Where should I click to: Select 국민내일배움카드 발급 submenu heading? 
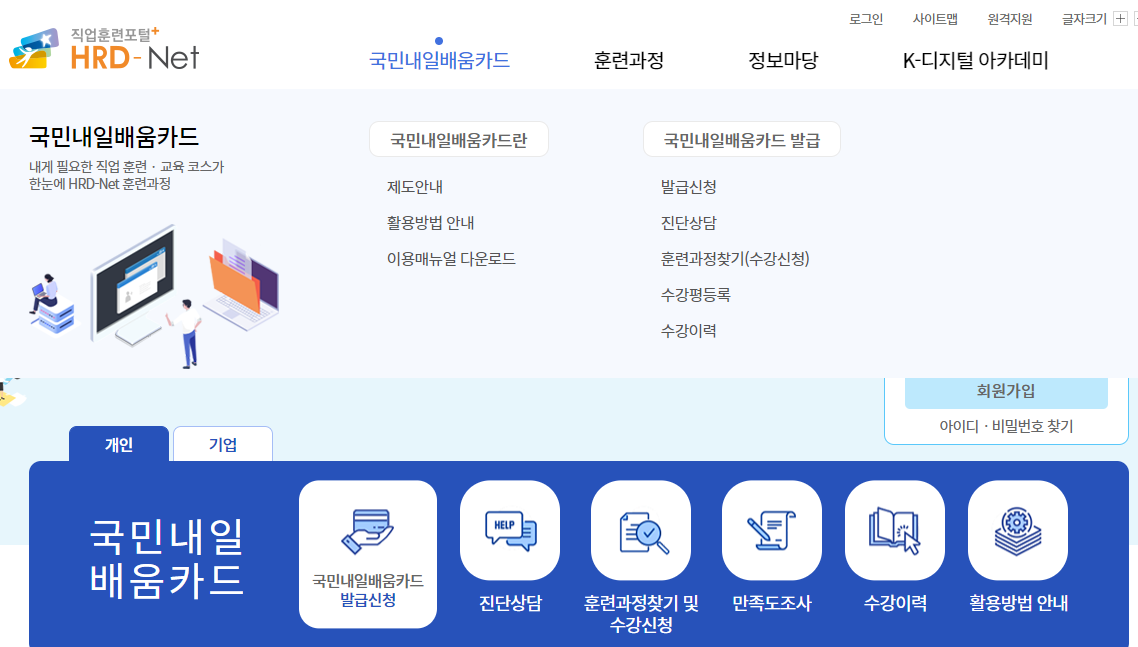pos(742,139)
